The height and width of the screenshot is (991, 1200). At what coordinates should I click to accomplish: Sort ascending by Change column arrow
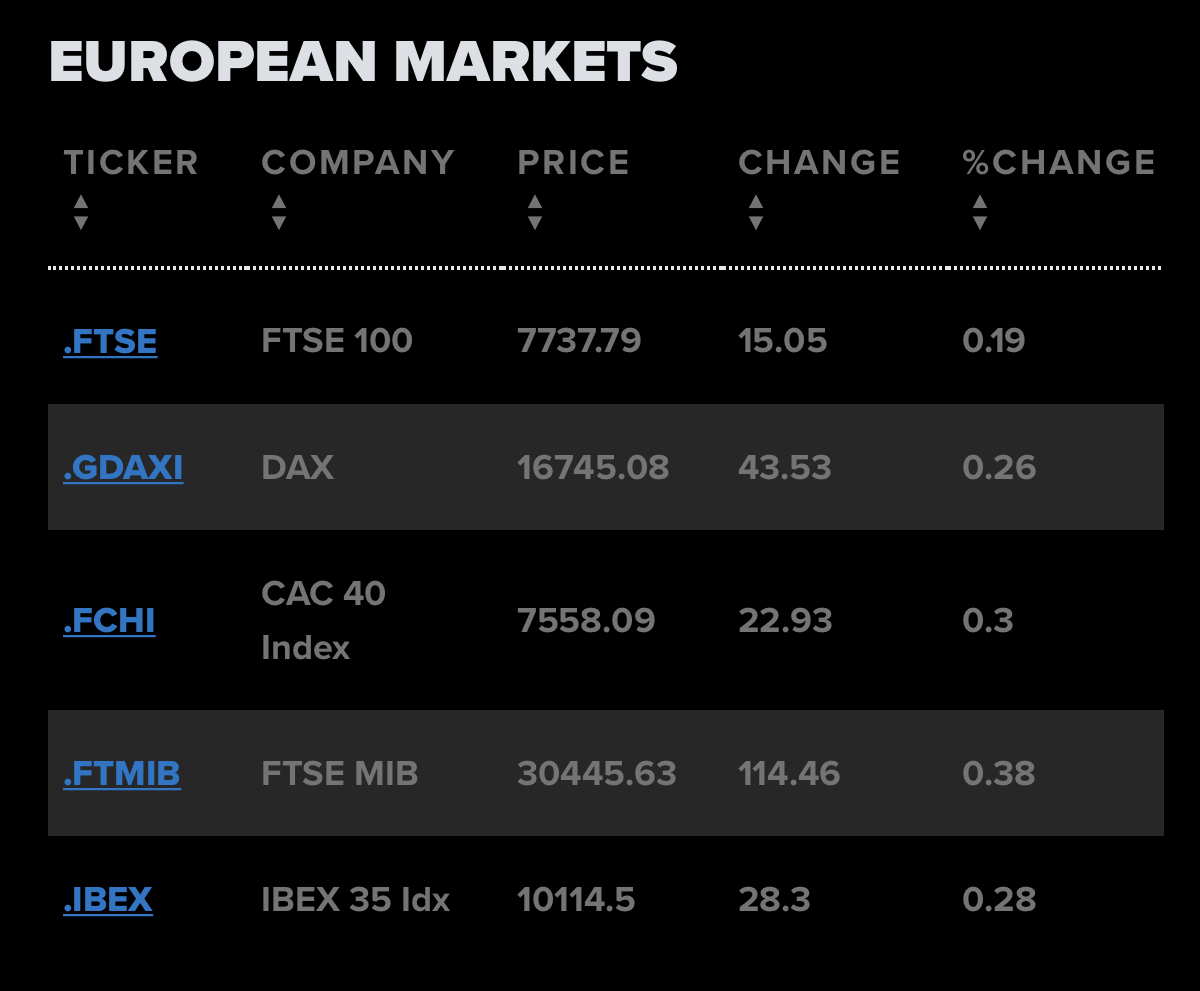(x=756, y=201)
